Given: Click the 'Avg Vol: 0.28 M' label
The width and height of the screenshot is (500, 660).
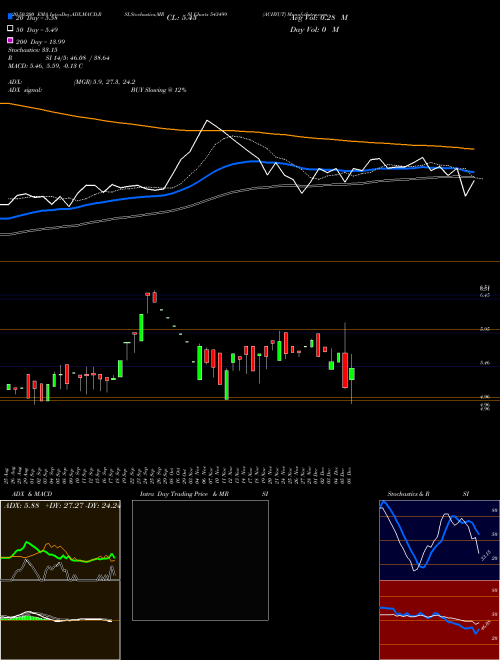Looking at the screenshot, I should [x=319, y=18].
